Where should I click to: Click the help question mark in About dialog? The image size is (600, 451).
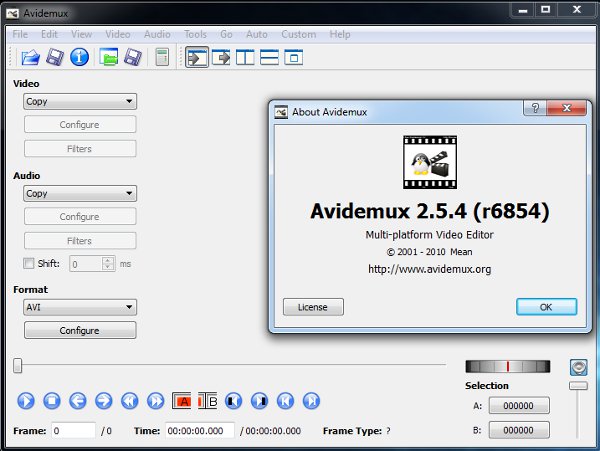tap(535, 108)
